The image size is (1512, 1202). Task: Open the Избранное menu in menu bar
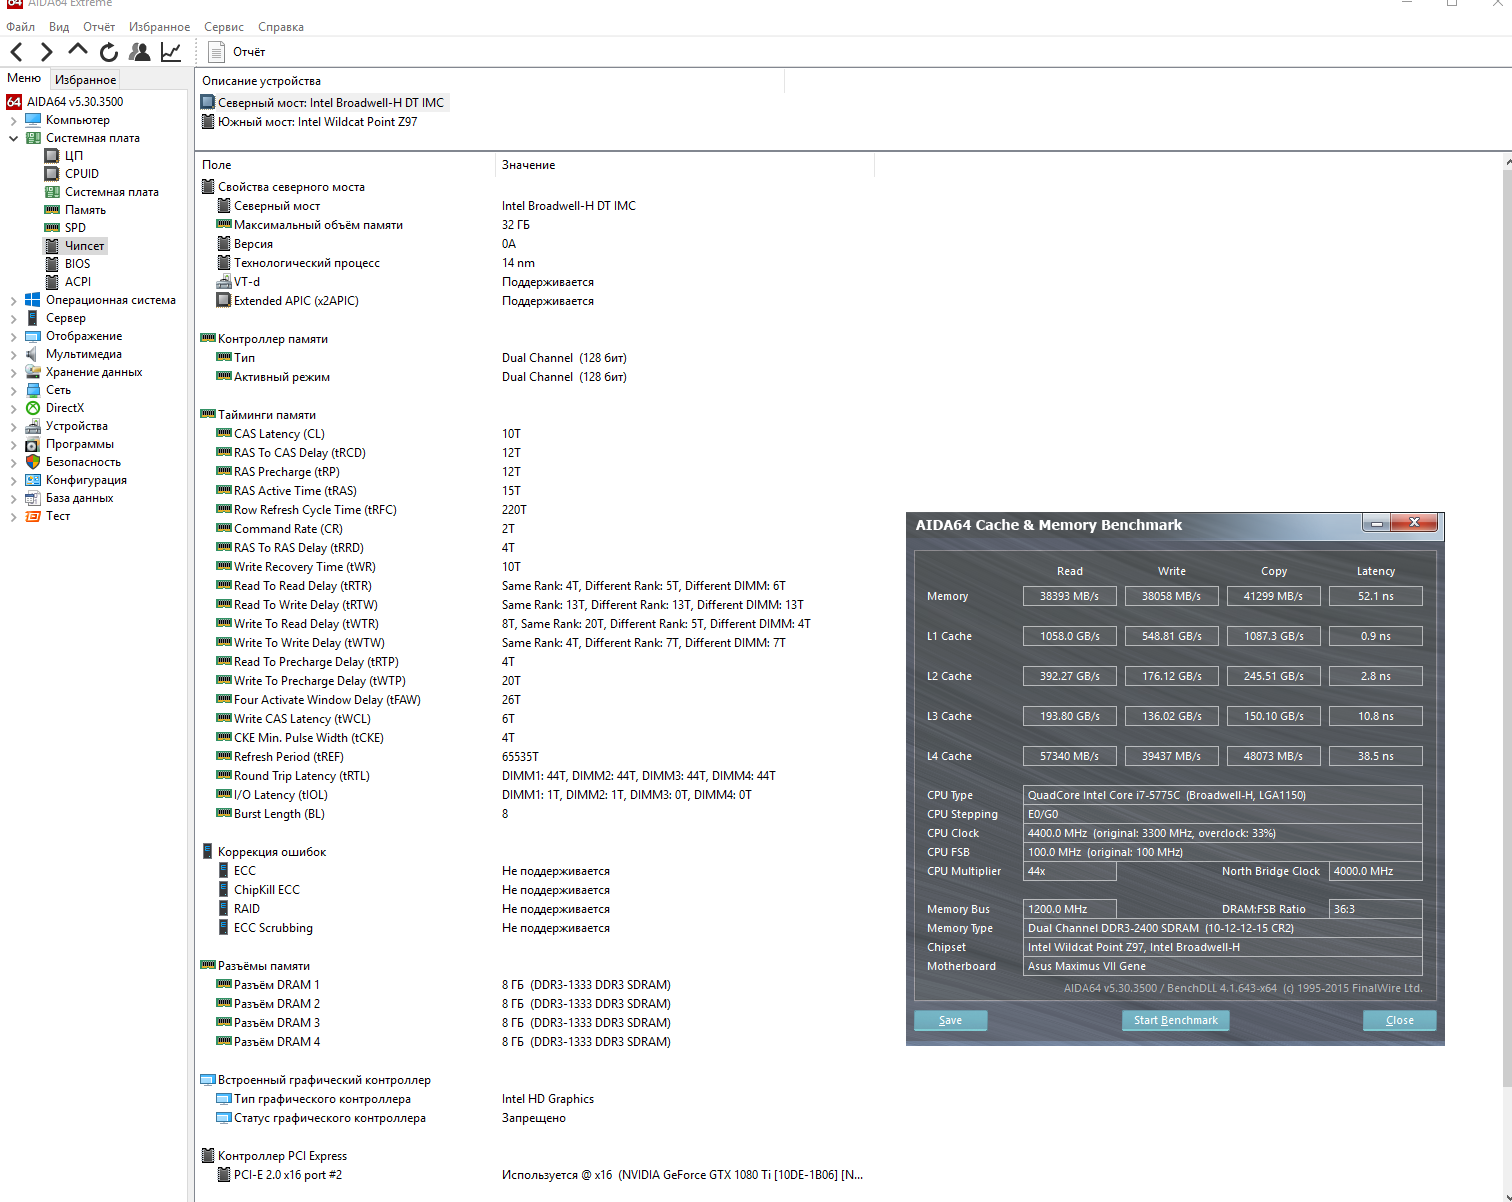tap(159, 27)
